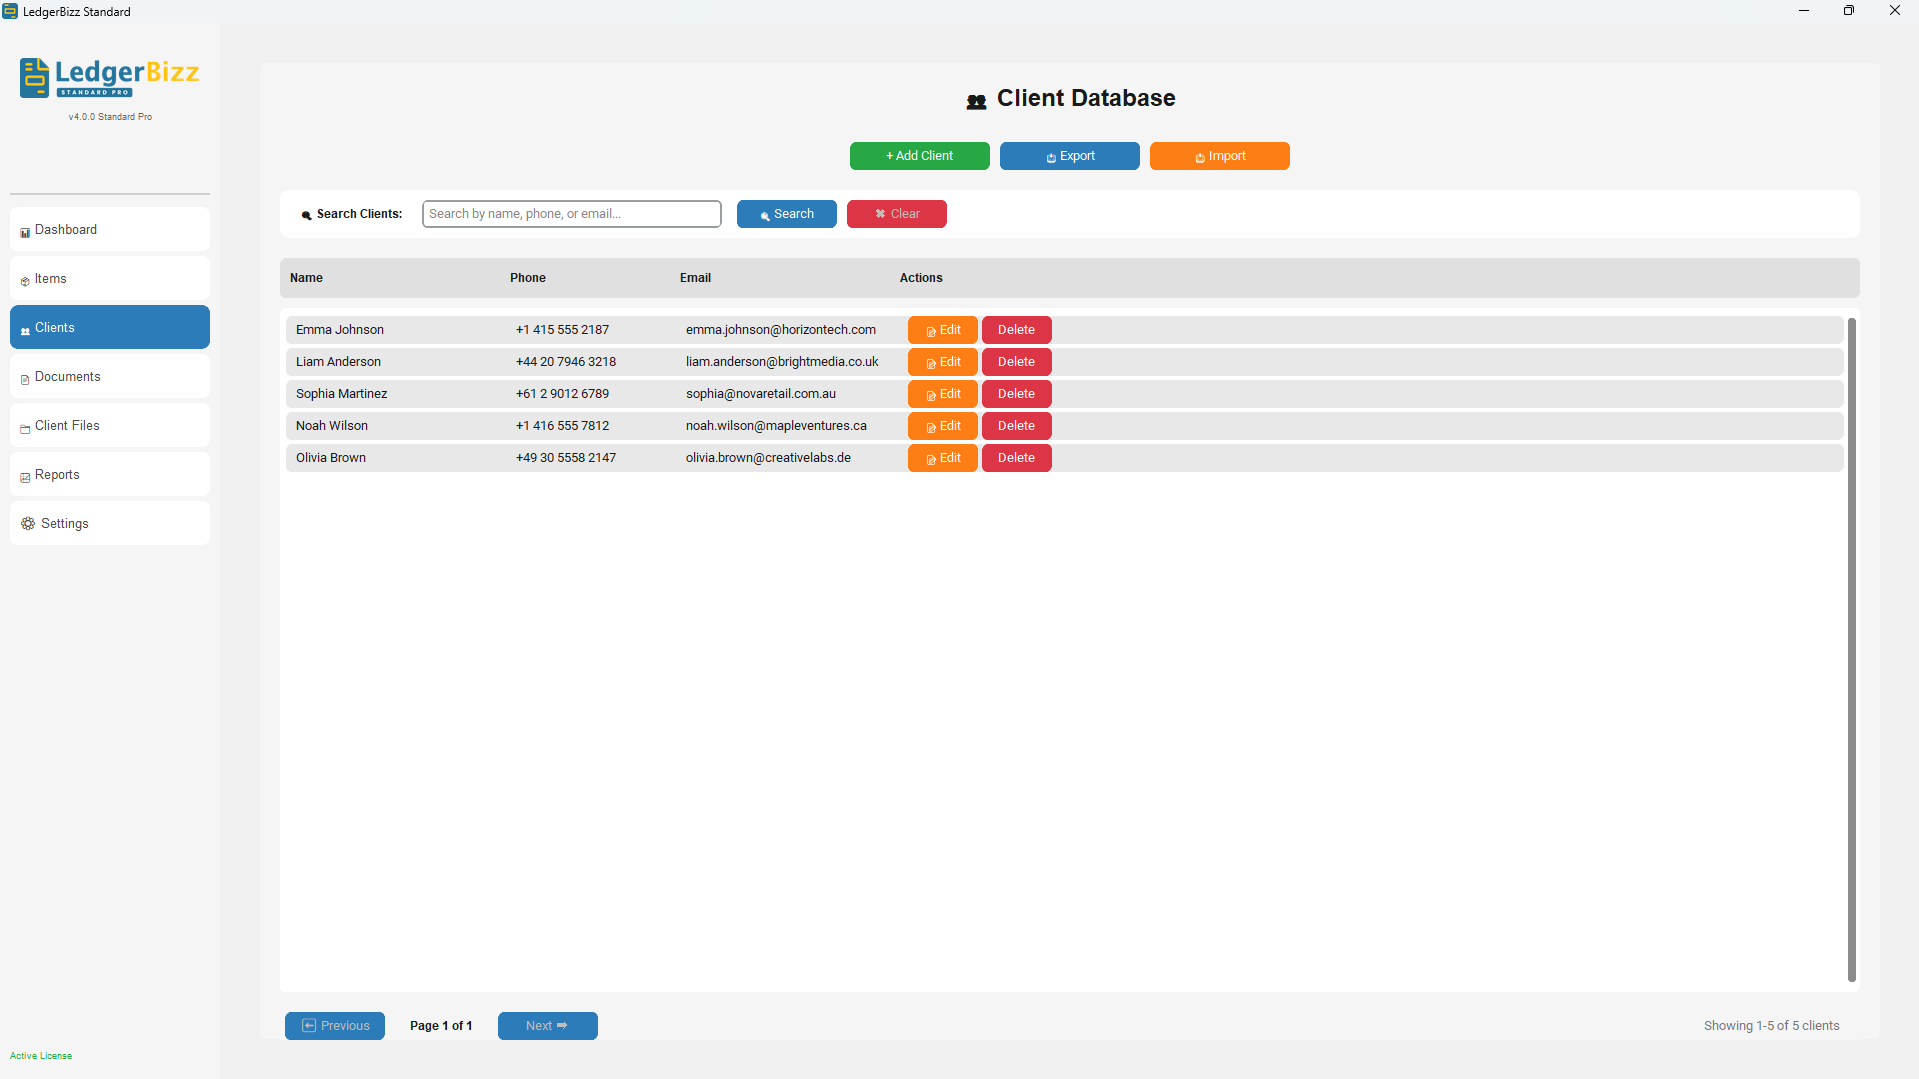The width and height of the screenshot is (1919, 1079).
Task: Click the magnifier icon beside Search Clients
Action: coord(306,215)
